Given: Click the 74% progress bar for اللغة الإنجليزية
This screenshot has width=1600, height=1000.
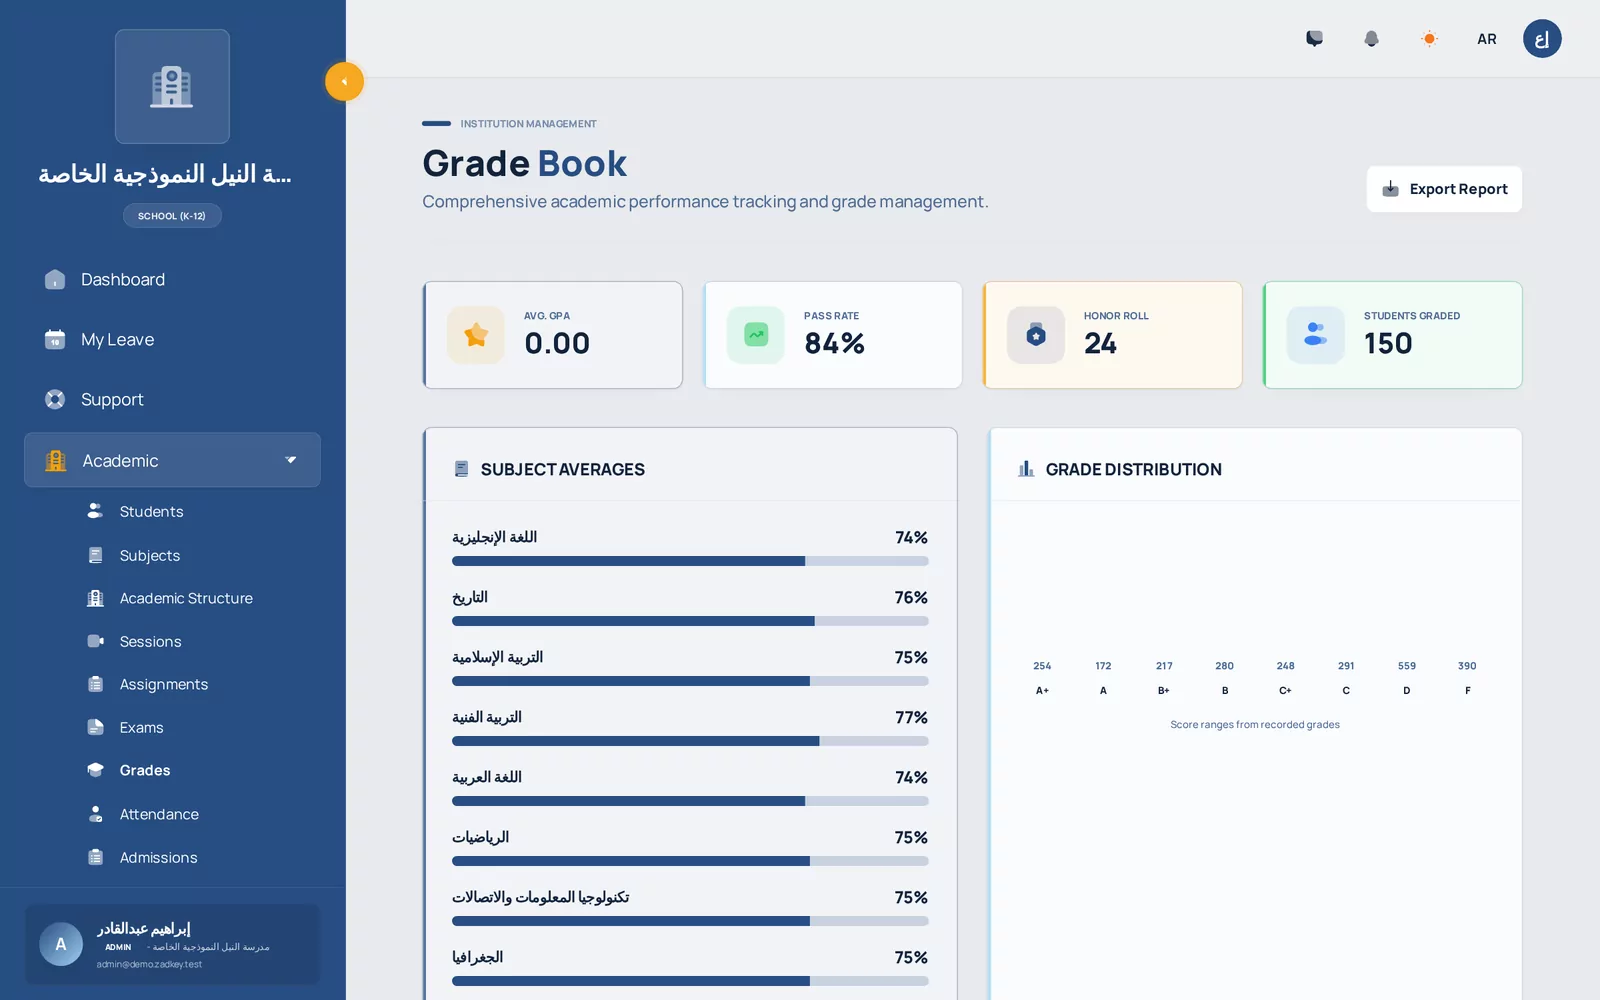Looking at the screenshot, I should (x=690, y=561).
